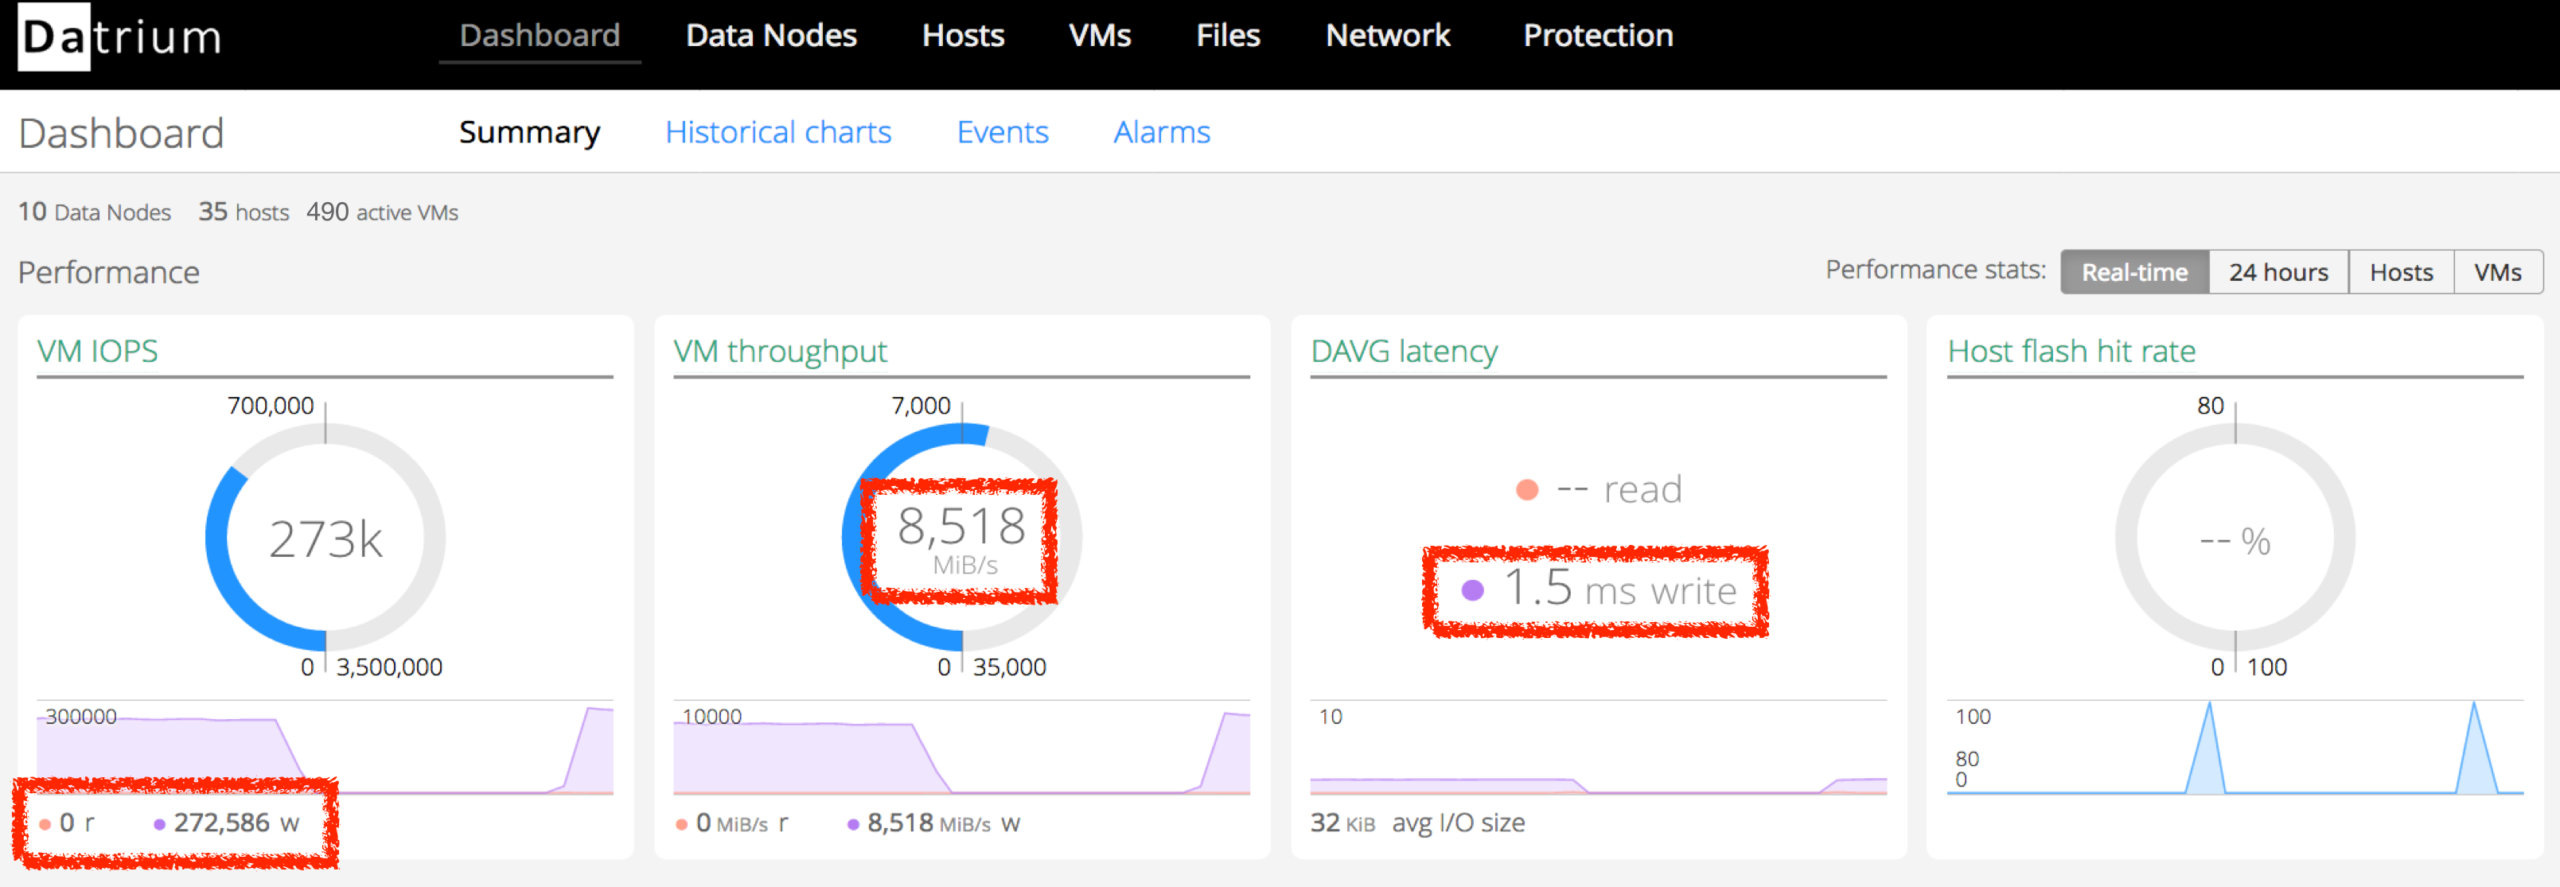
Task: Click the VM throughput 8,518 MiB/s gauge
Action: coord(962,537)
